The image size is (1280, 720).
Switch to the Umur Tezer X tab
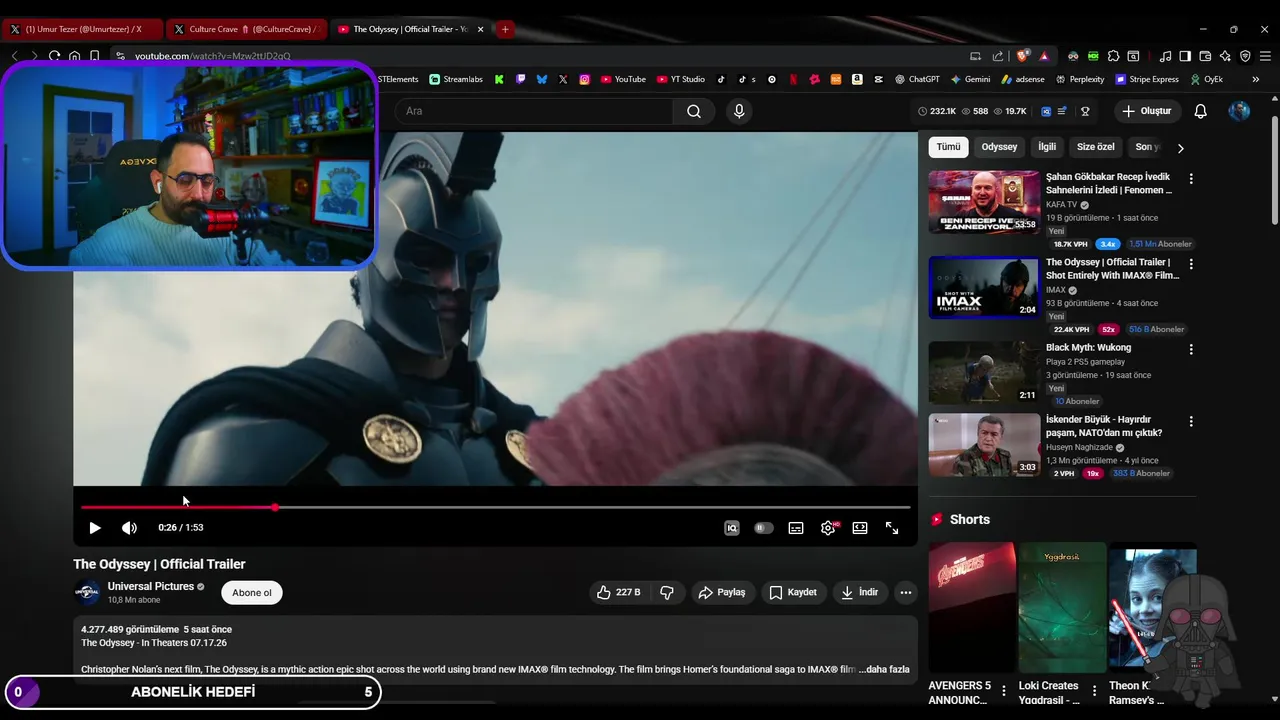point(80,29)
